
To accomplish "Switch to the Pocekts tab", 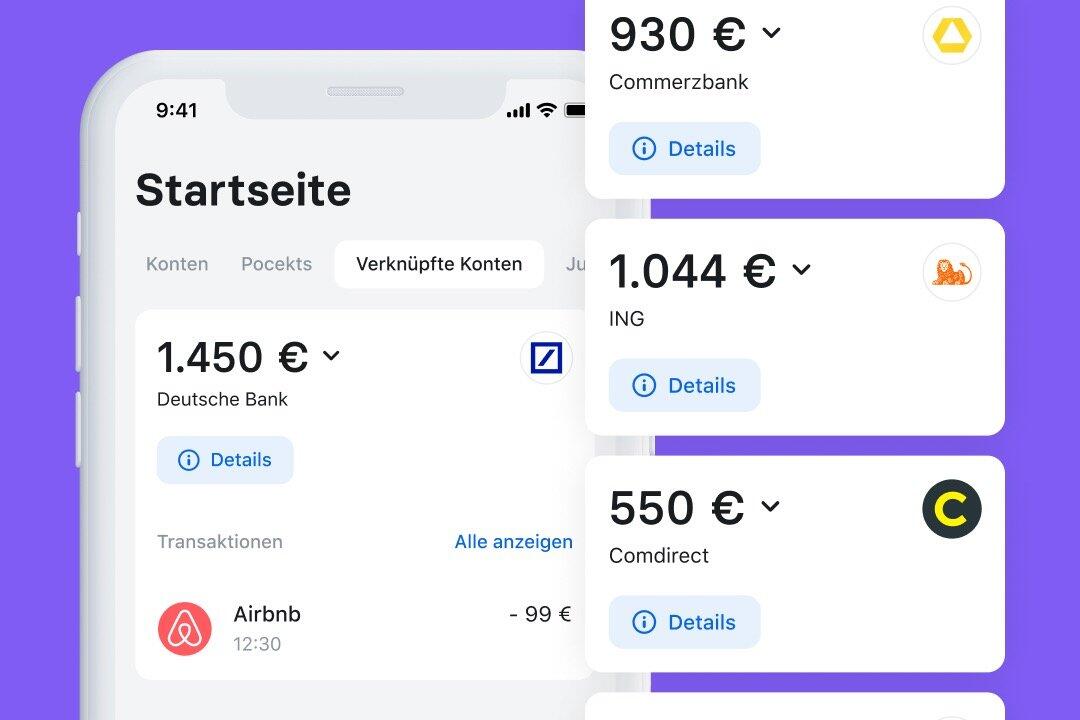I will (x=276, y=264).
